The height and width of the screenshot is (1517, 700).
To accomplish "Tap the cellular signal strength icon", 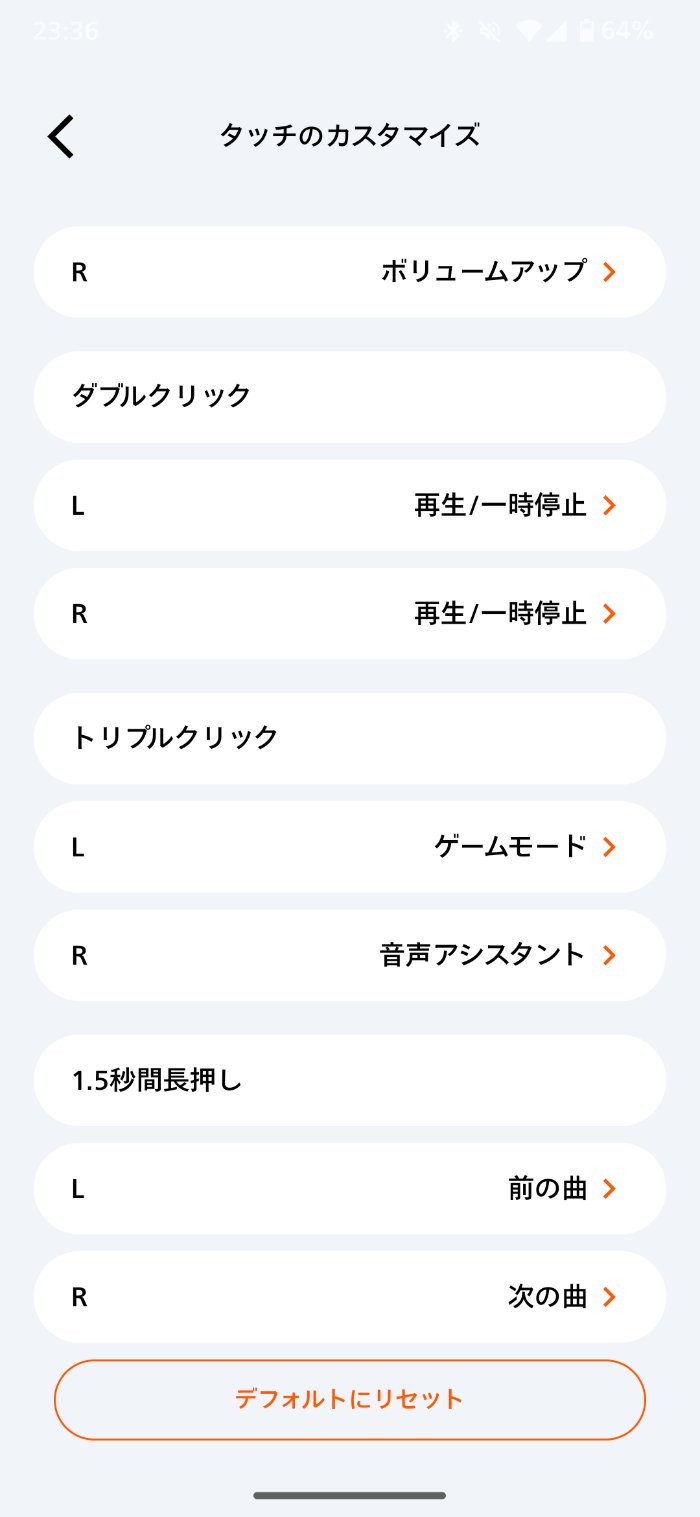I will pos(556,31).
